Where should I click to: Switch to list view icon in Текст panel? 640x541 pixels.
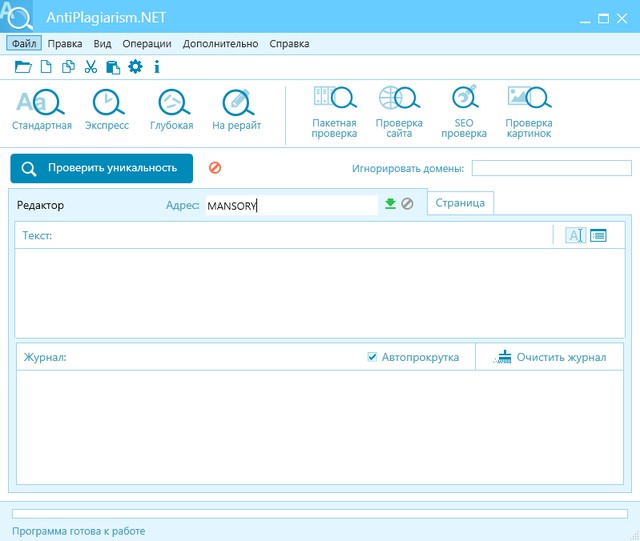[x=599, y=235]
